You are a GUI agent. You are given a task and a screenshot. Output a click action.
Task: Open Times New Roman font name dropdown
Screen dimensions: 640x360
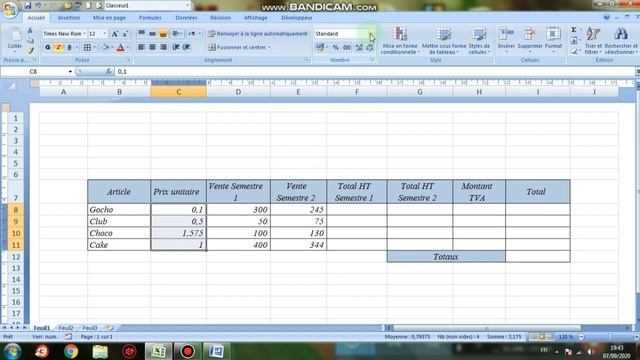(x=84, y=34)
